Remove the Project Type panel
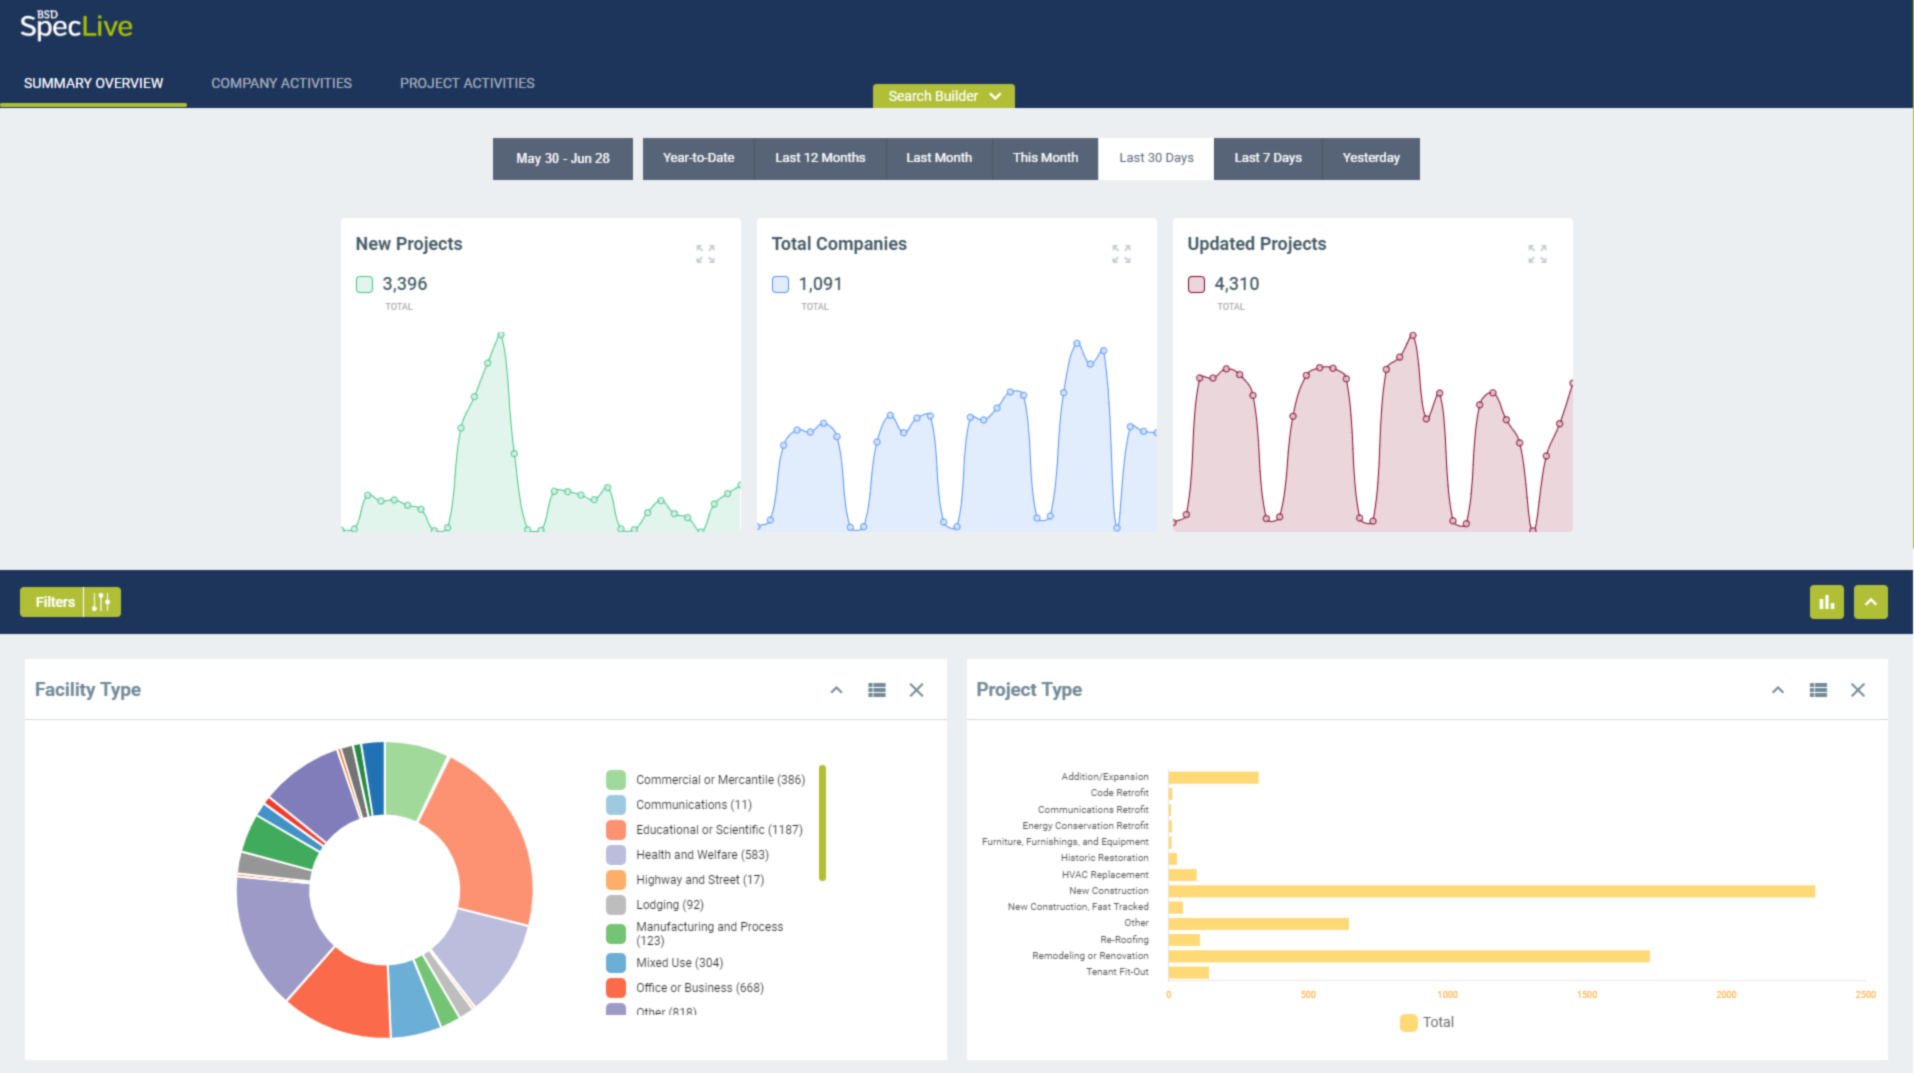The height and width of the screenshot is (1073, 1914). 1858,690
